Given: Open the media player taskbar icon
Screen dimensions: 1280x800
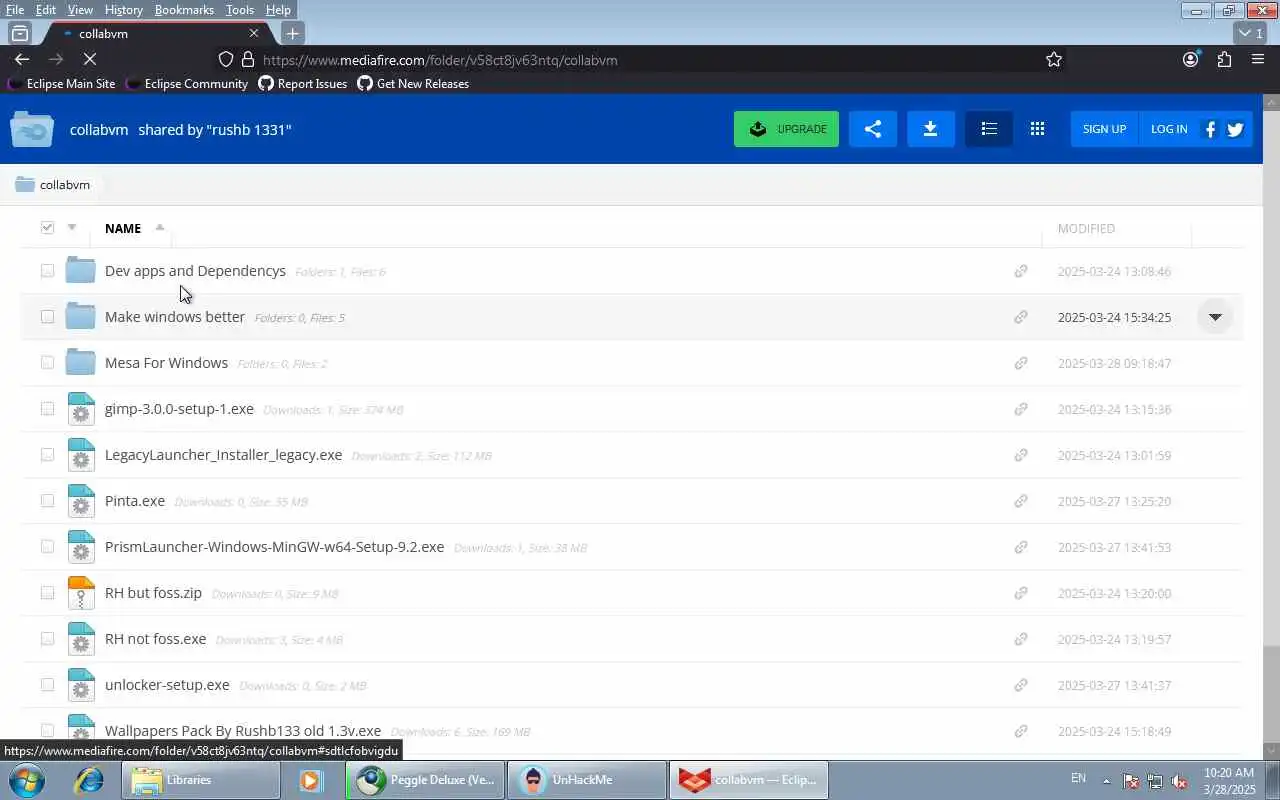Looking at the screenshot, I should pyautogui.click(x=311, y=780).
